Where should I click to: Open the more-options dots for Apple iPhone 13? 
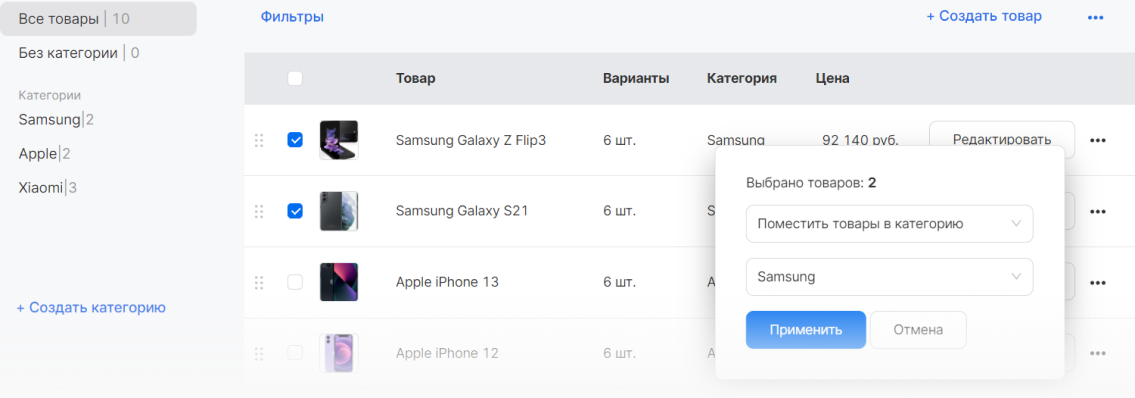(1097, 282)
